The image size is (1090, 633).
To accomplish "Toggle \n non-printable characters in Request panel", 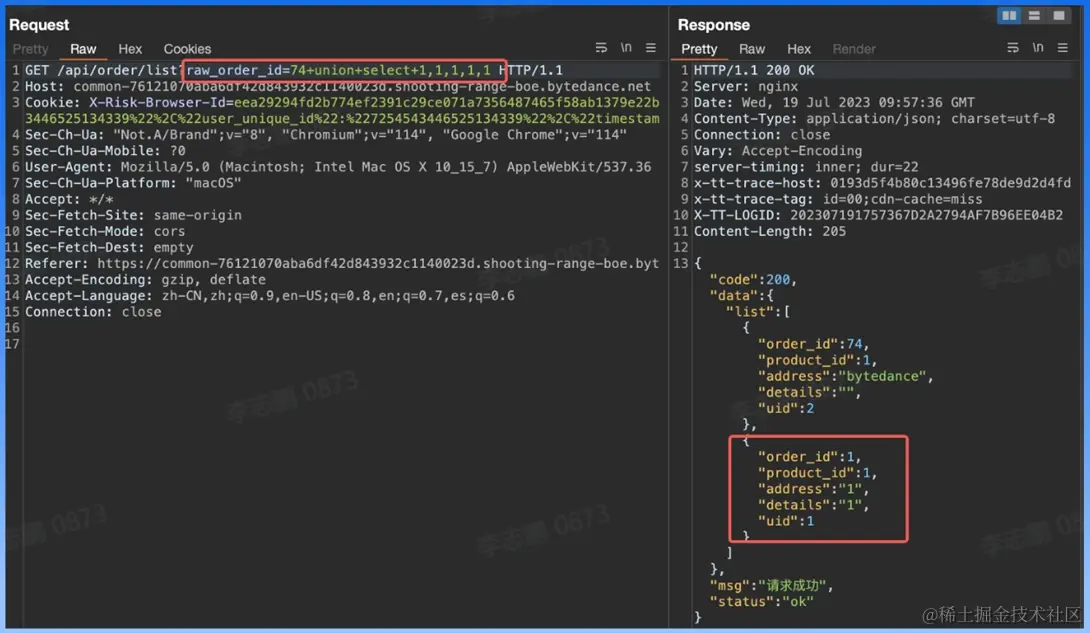I will pyautogui.click(x=626, y=48).
